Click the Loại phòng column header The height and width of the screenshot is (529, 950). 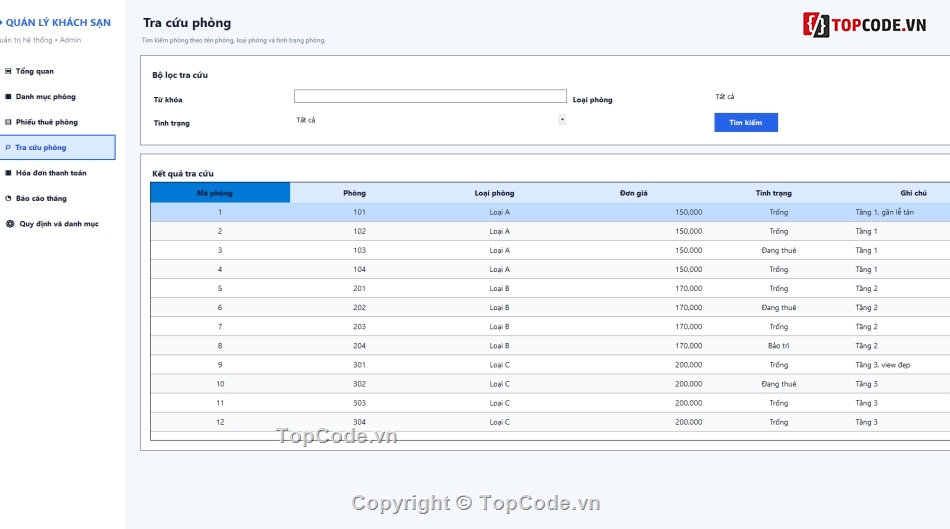[x=494, y=193]
